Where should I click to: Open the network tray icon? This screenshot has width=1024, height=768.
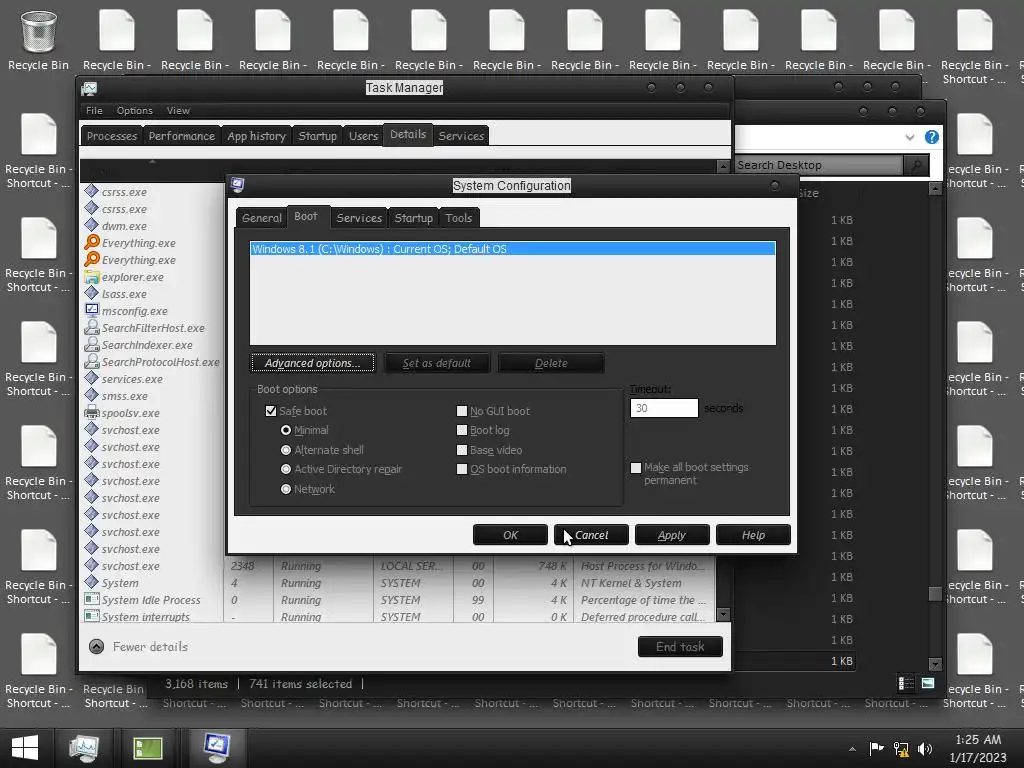901,749
